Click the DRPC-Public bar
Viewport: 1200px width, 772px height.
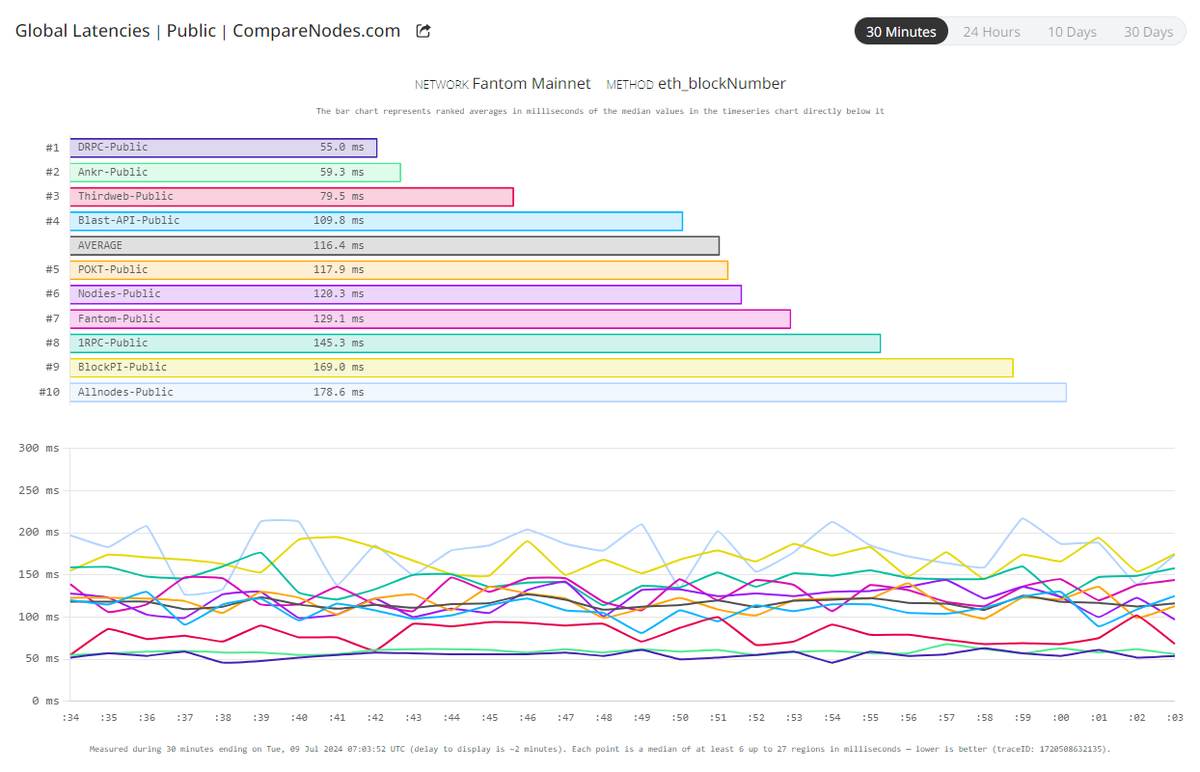pyautogui.click(x=223, y=147)
